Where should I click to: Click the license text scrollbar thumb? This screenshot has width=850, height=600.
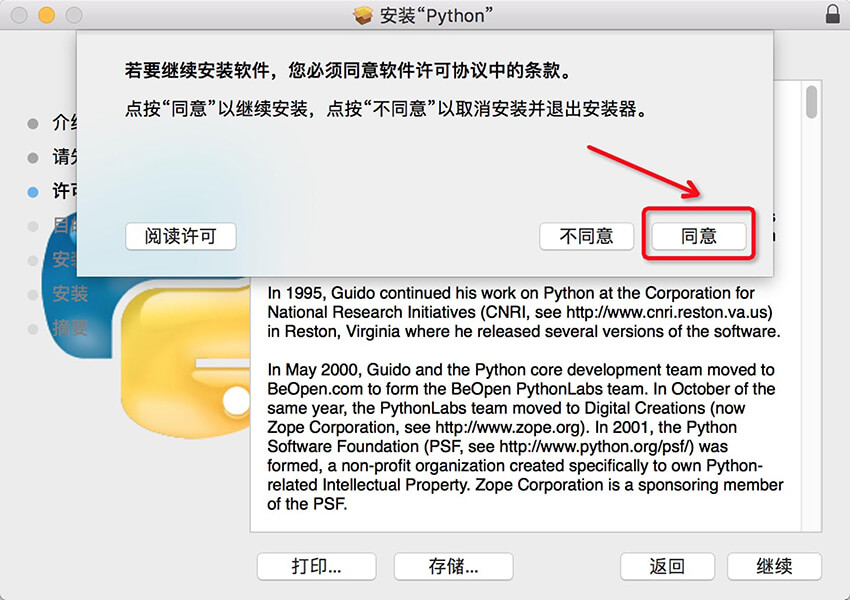pos(811,102)
